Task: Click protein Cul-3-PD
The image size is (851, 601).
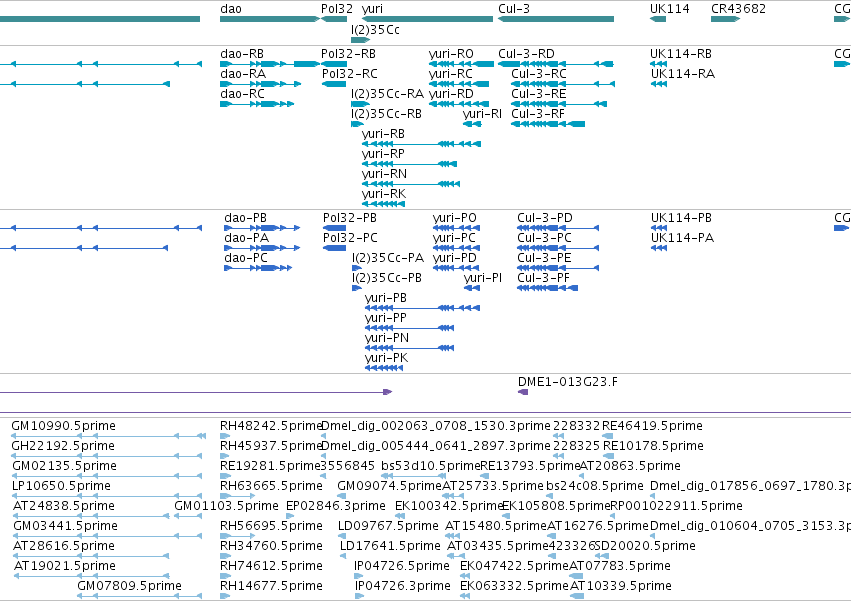Action: [x=545, y=218]
